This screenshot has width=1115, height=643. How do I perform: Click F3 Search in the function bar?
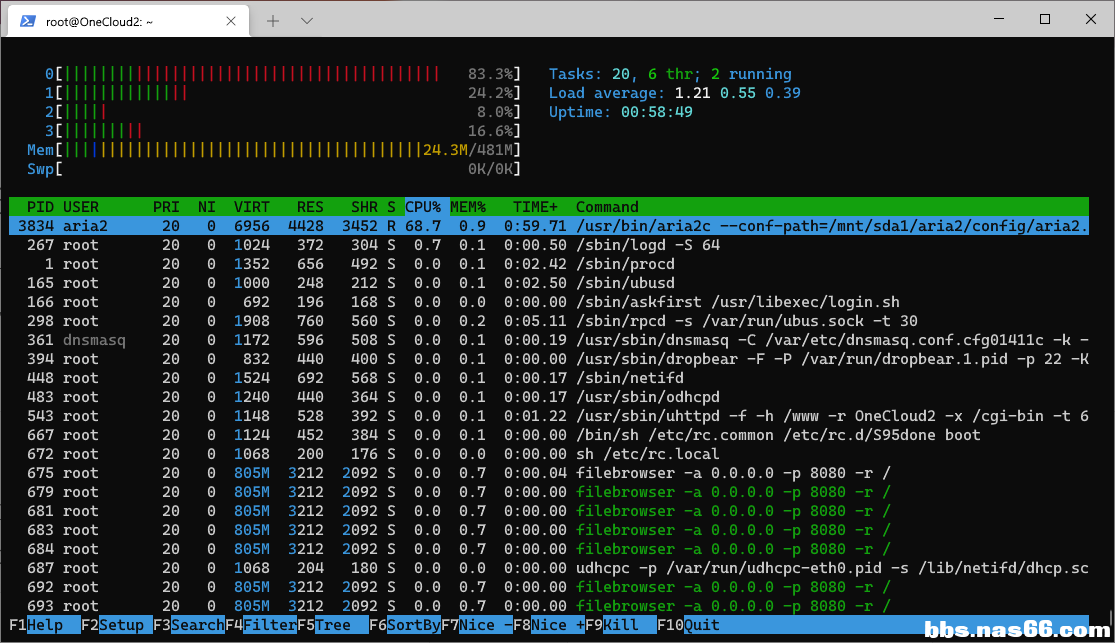[x=196, y=625]
